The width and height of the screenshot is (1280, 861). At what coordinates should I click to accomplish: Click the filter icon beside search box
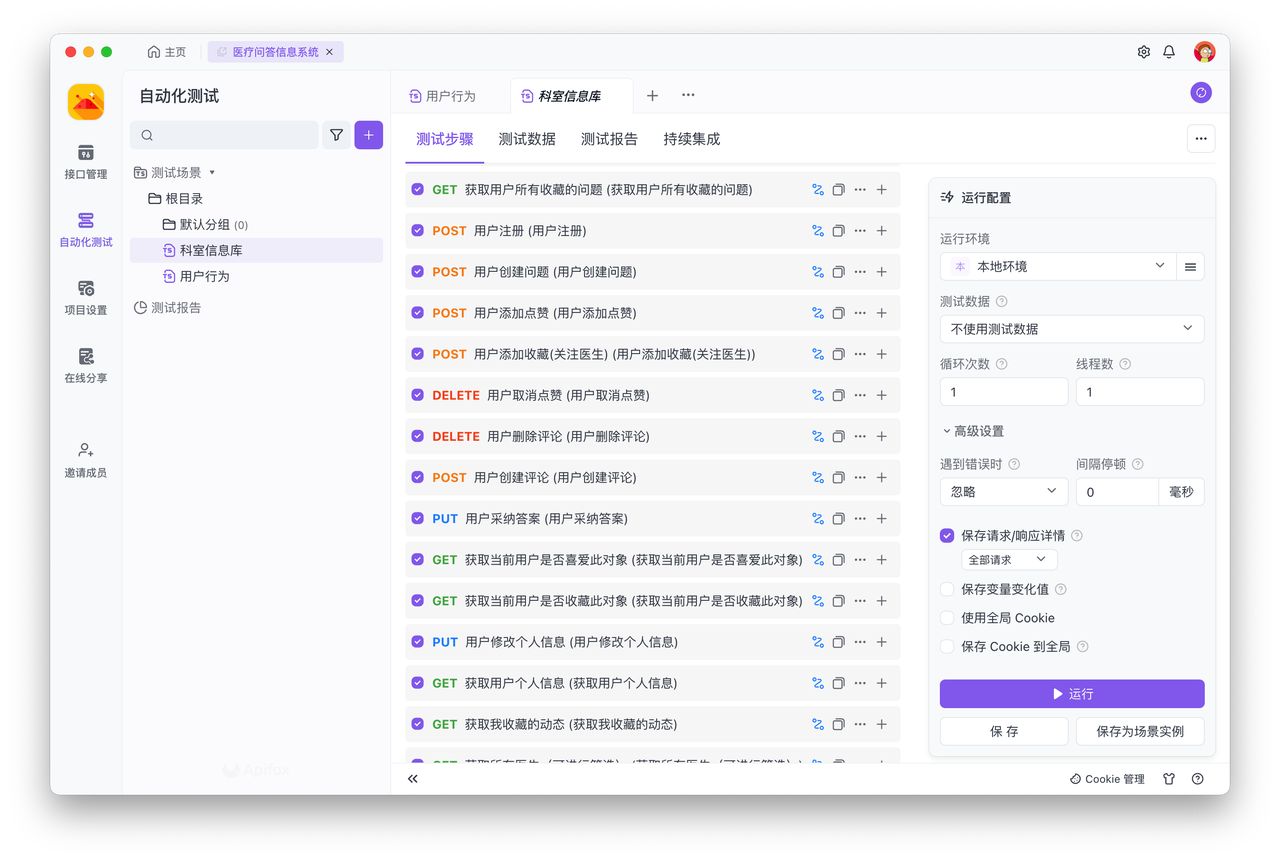[336, 135]
